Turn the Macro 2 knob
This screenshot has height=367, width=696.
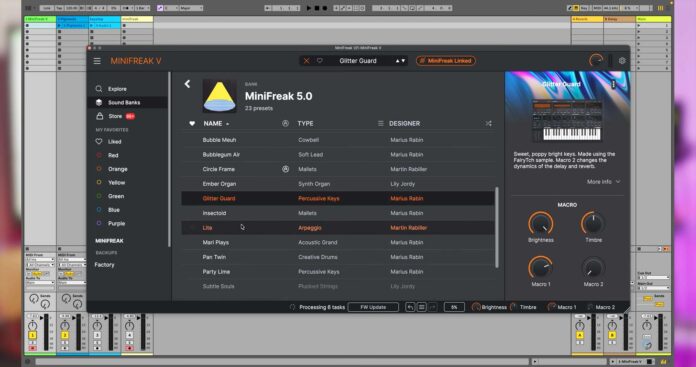pyautogui.click(x=593, y=268)
